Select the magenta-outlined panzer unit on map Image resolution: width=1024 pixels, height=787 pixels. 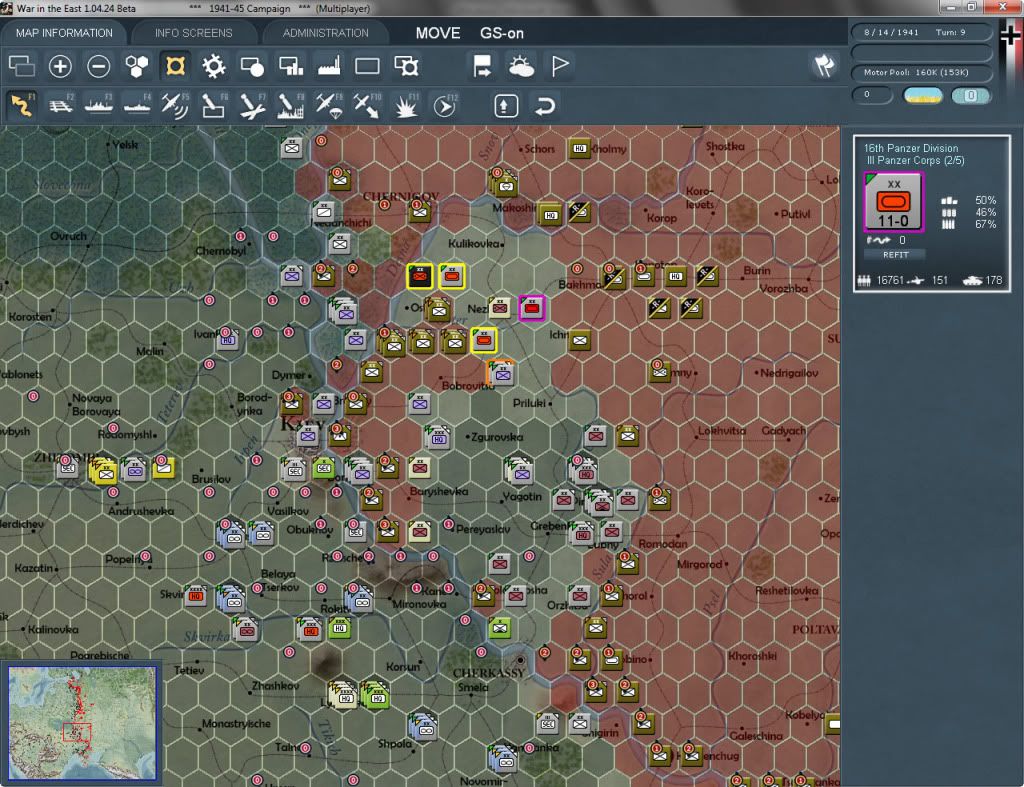tap(532, 308)
